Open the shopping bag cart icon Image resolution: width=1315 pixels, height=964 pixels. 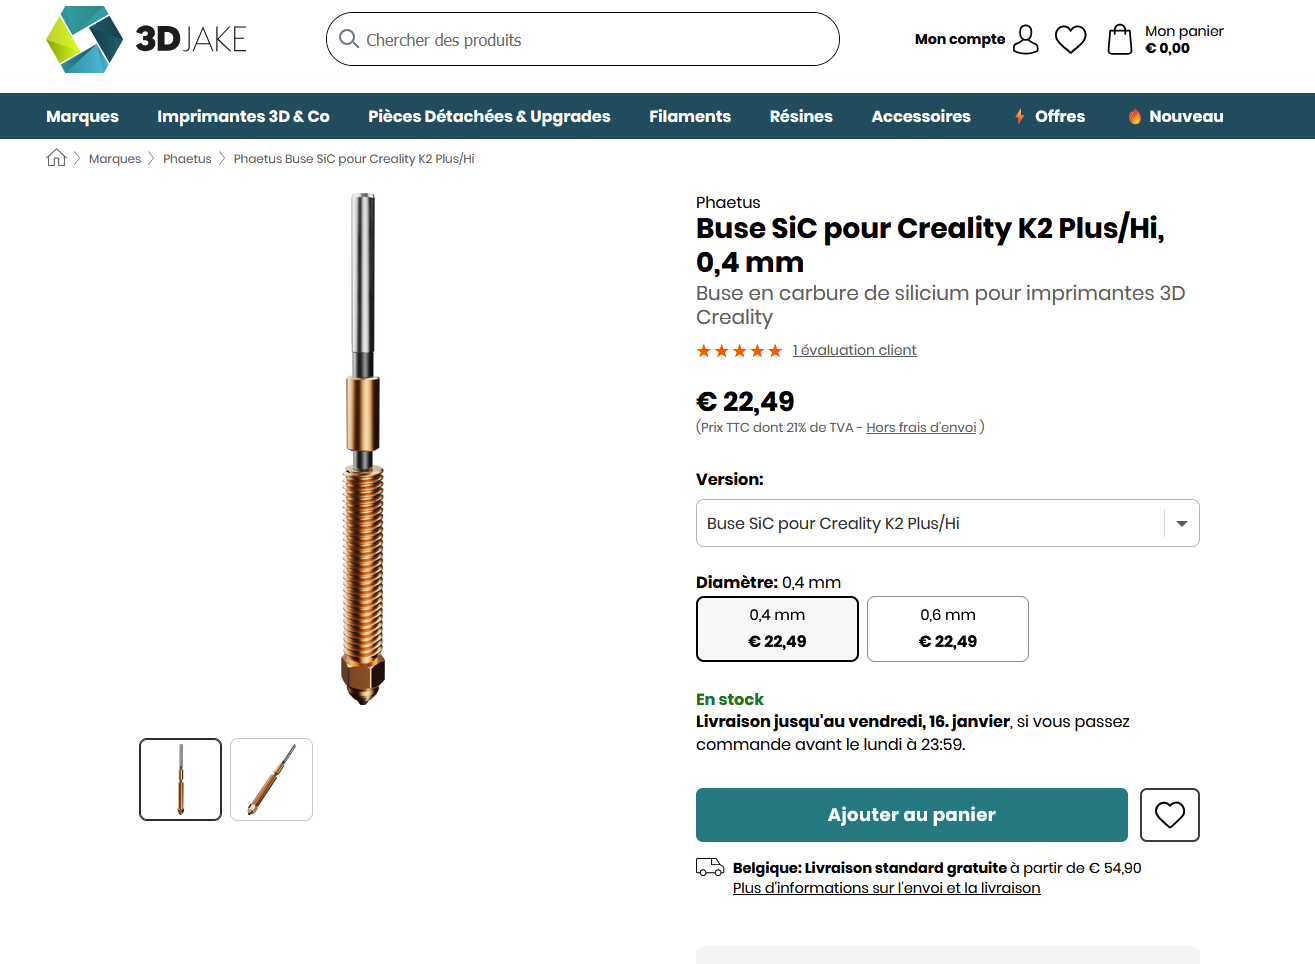1120,39
